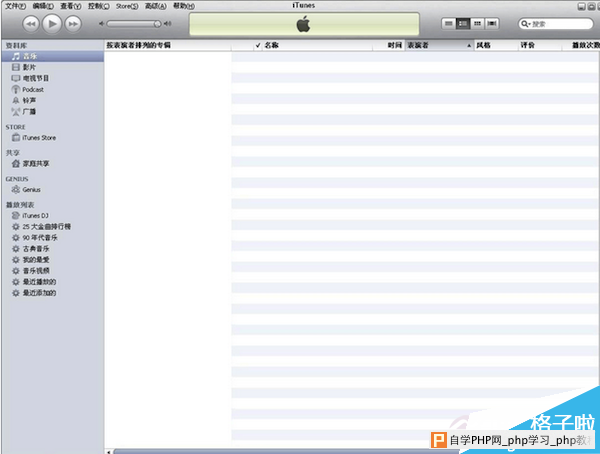Image resolution: width=600 pixels, height=454 pixels.
Task: Sort by 评价 column header
Action: 540,45
